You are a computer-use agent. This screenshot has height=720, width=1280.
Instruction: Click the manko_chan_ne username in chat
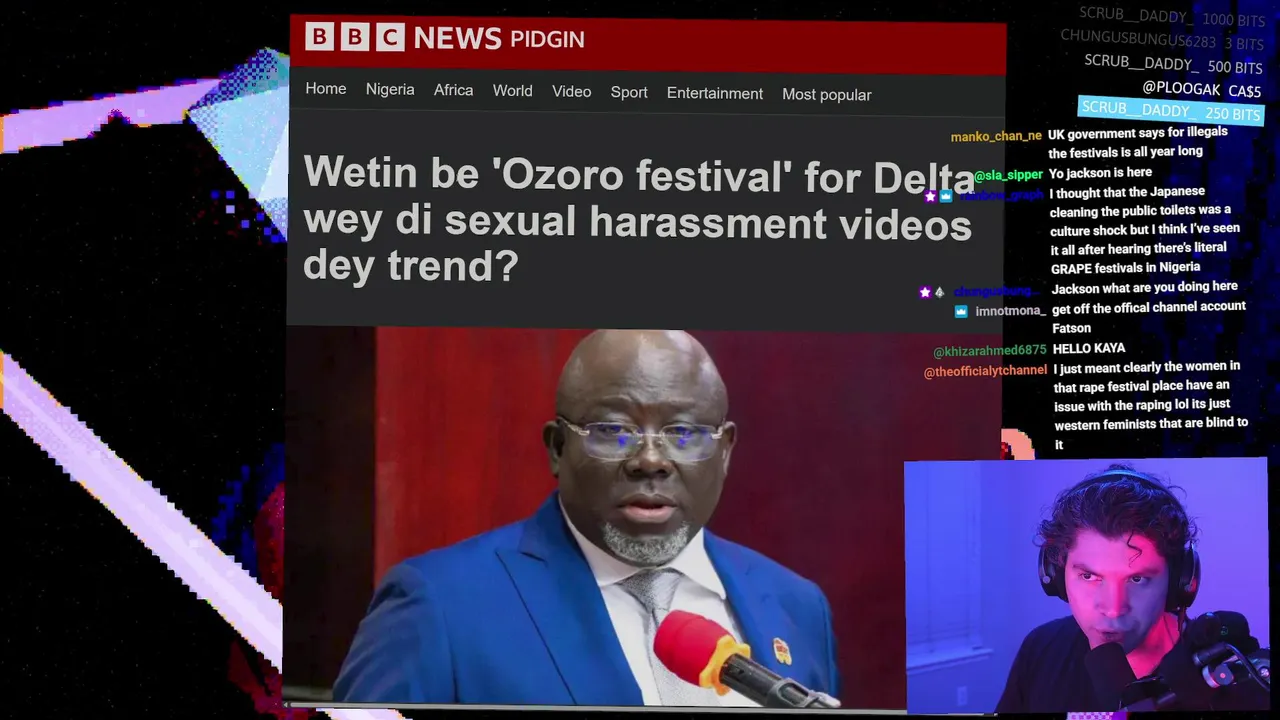(996, 136)
